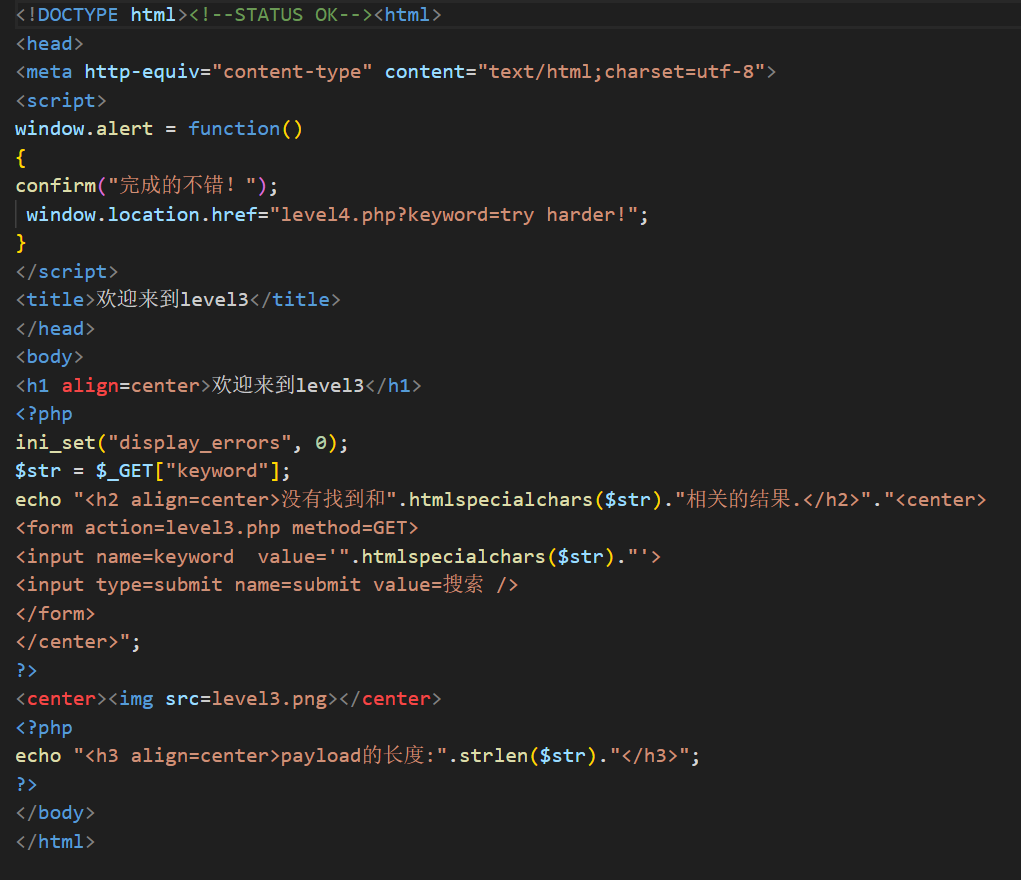Click the closing form tag
1021x880 pixels.
click(55, 614)
